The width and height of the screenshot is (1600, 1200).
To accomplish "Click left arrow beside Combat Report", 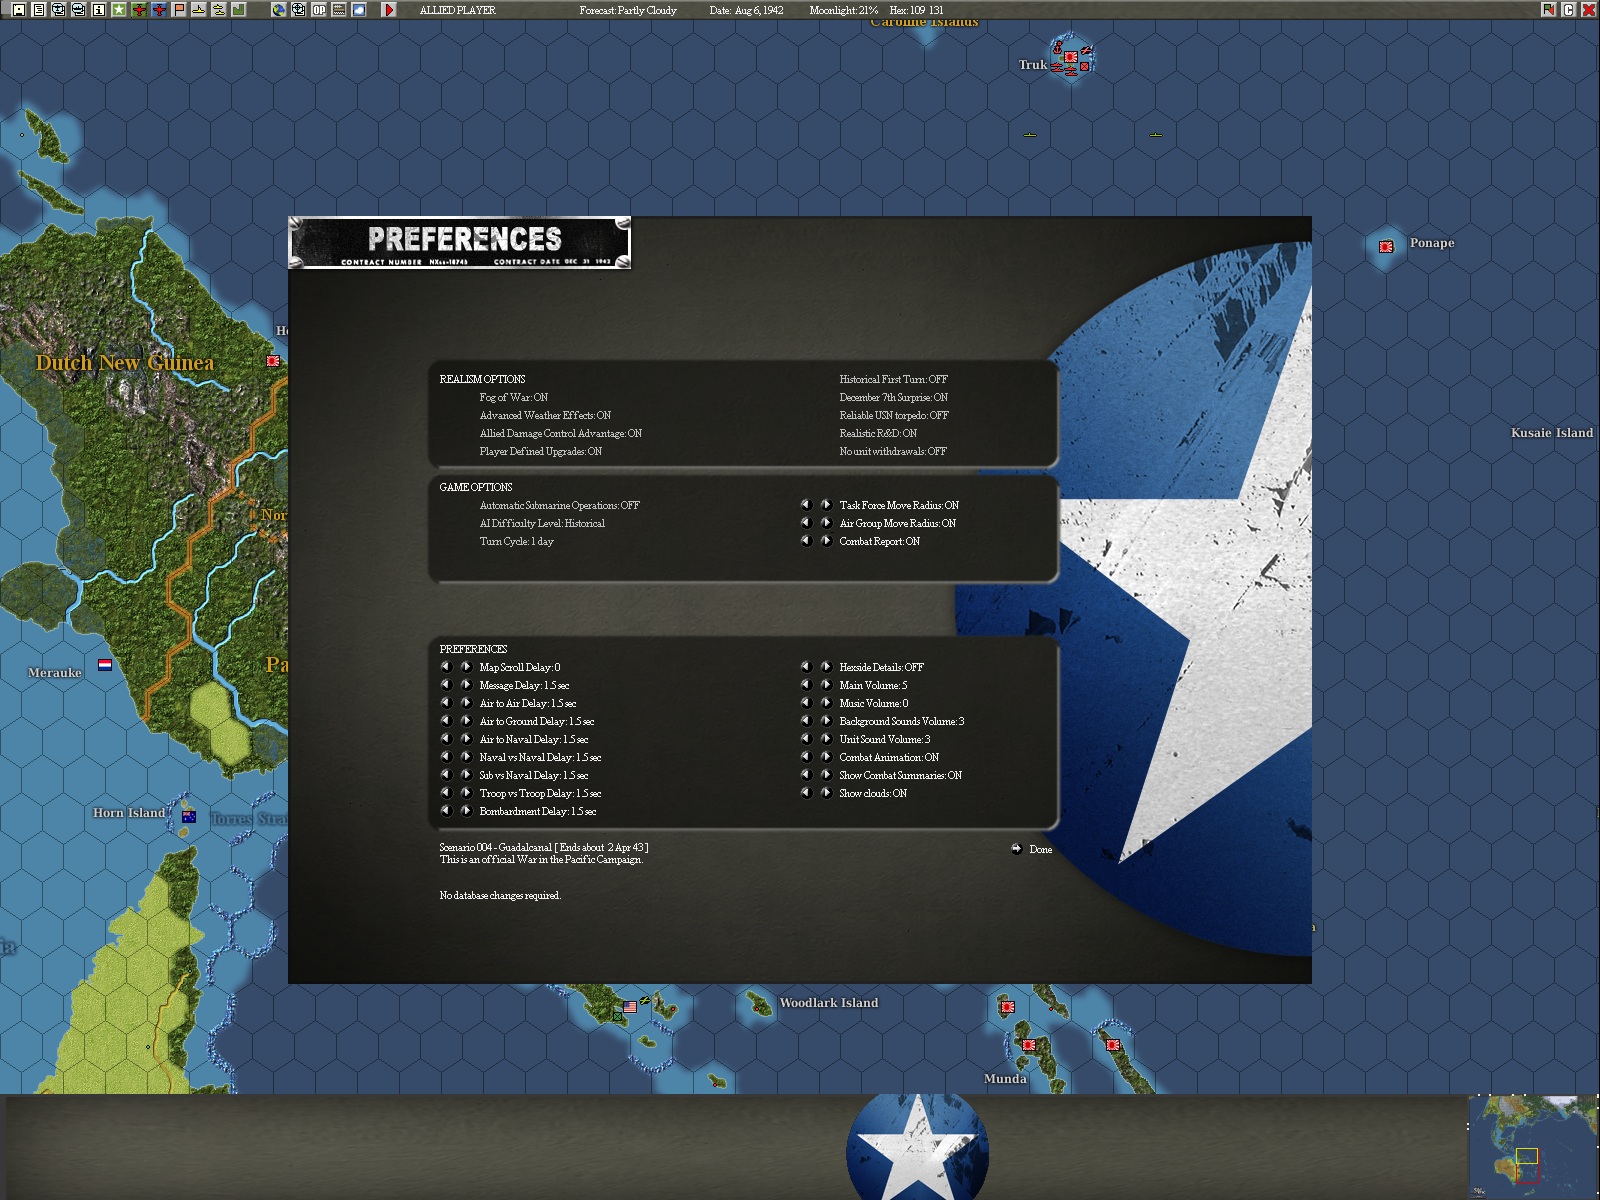I will click(806, 541).
